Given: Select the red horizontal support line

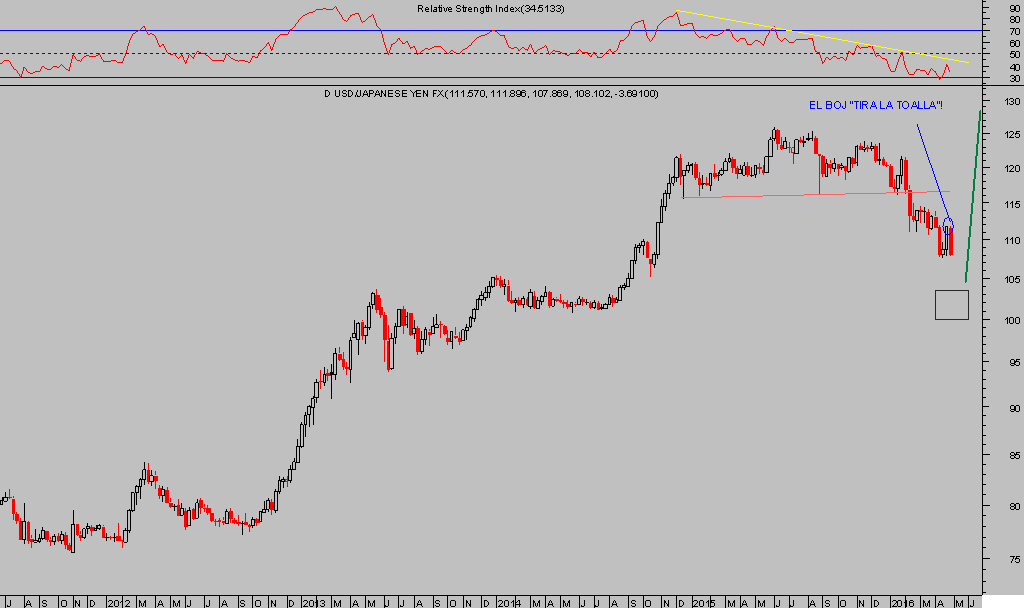Looking at the screenshot, I should 800,195.
